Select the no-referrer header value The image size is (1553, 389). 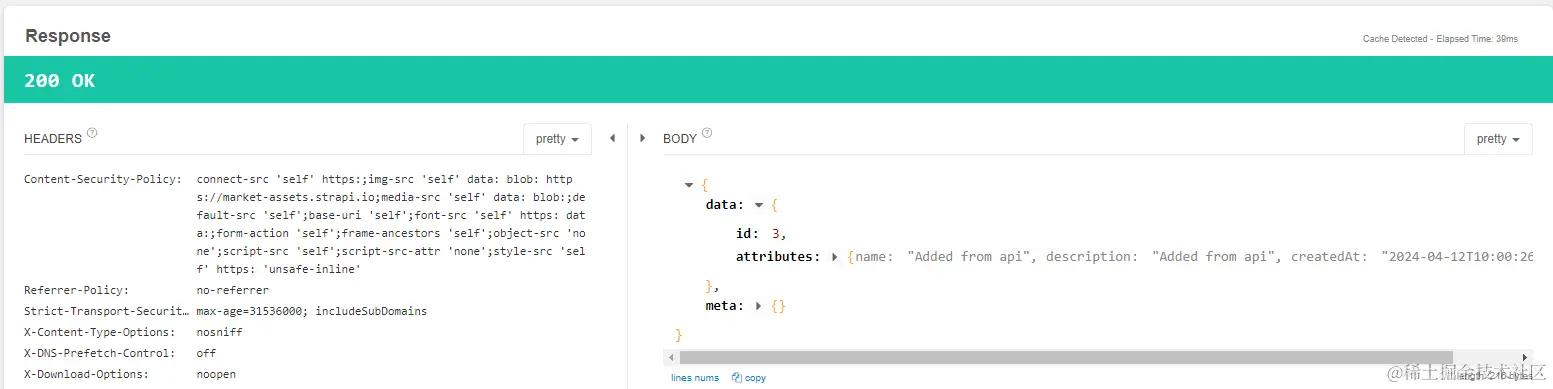(x=233, y=290)
